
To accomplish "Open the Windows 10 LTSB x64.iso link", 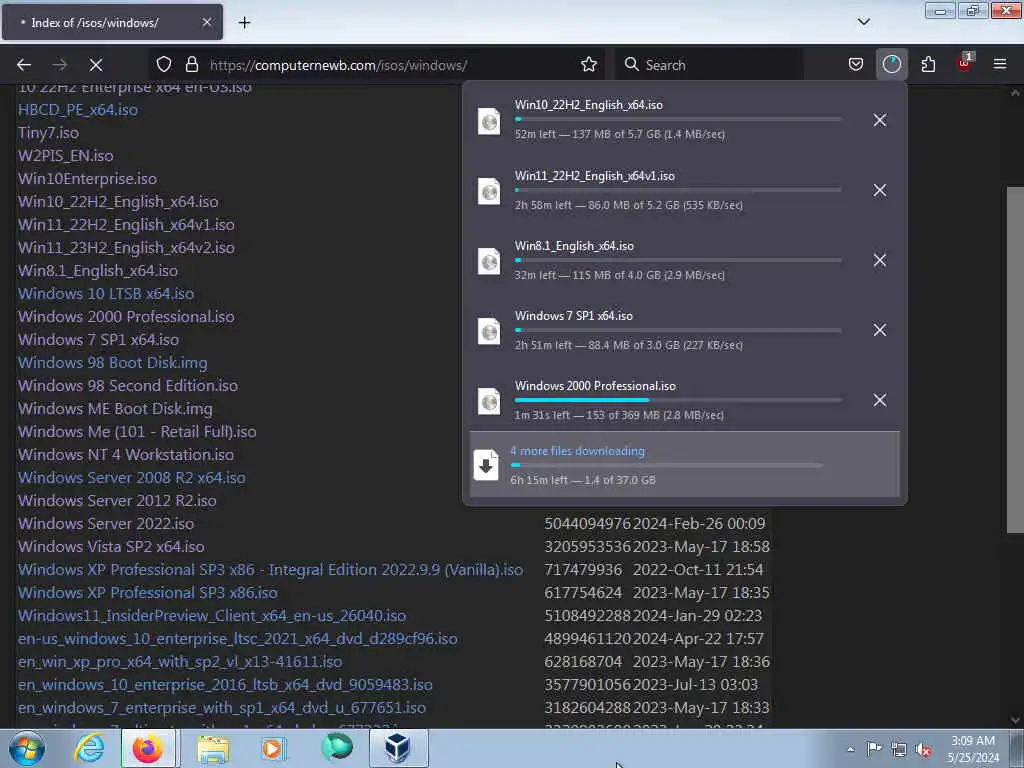I will (x=106, y=293).
